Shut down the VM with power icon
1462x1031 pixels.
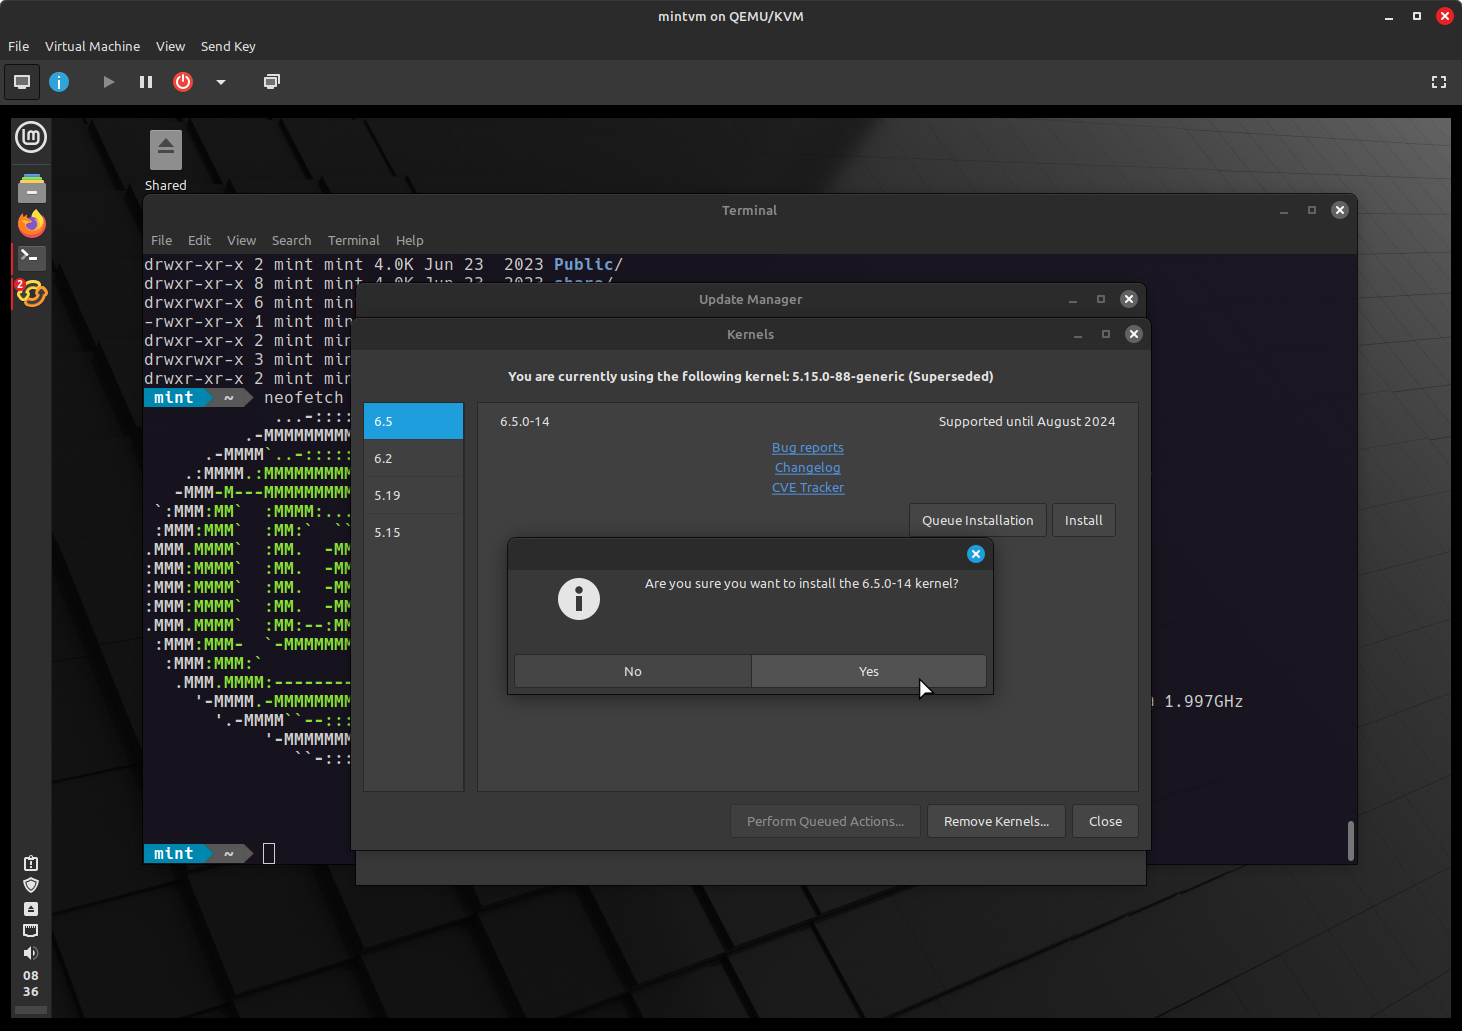[x=183, y=82]
